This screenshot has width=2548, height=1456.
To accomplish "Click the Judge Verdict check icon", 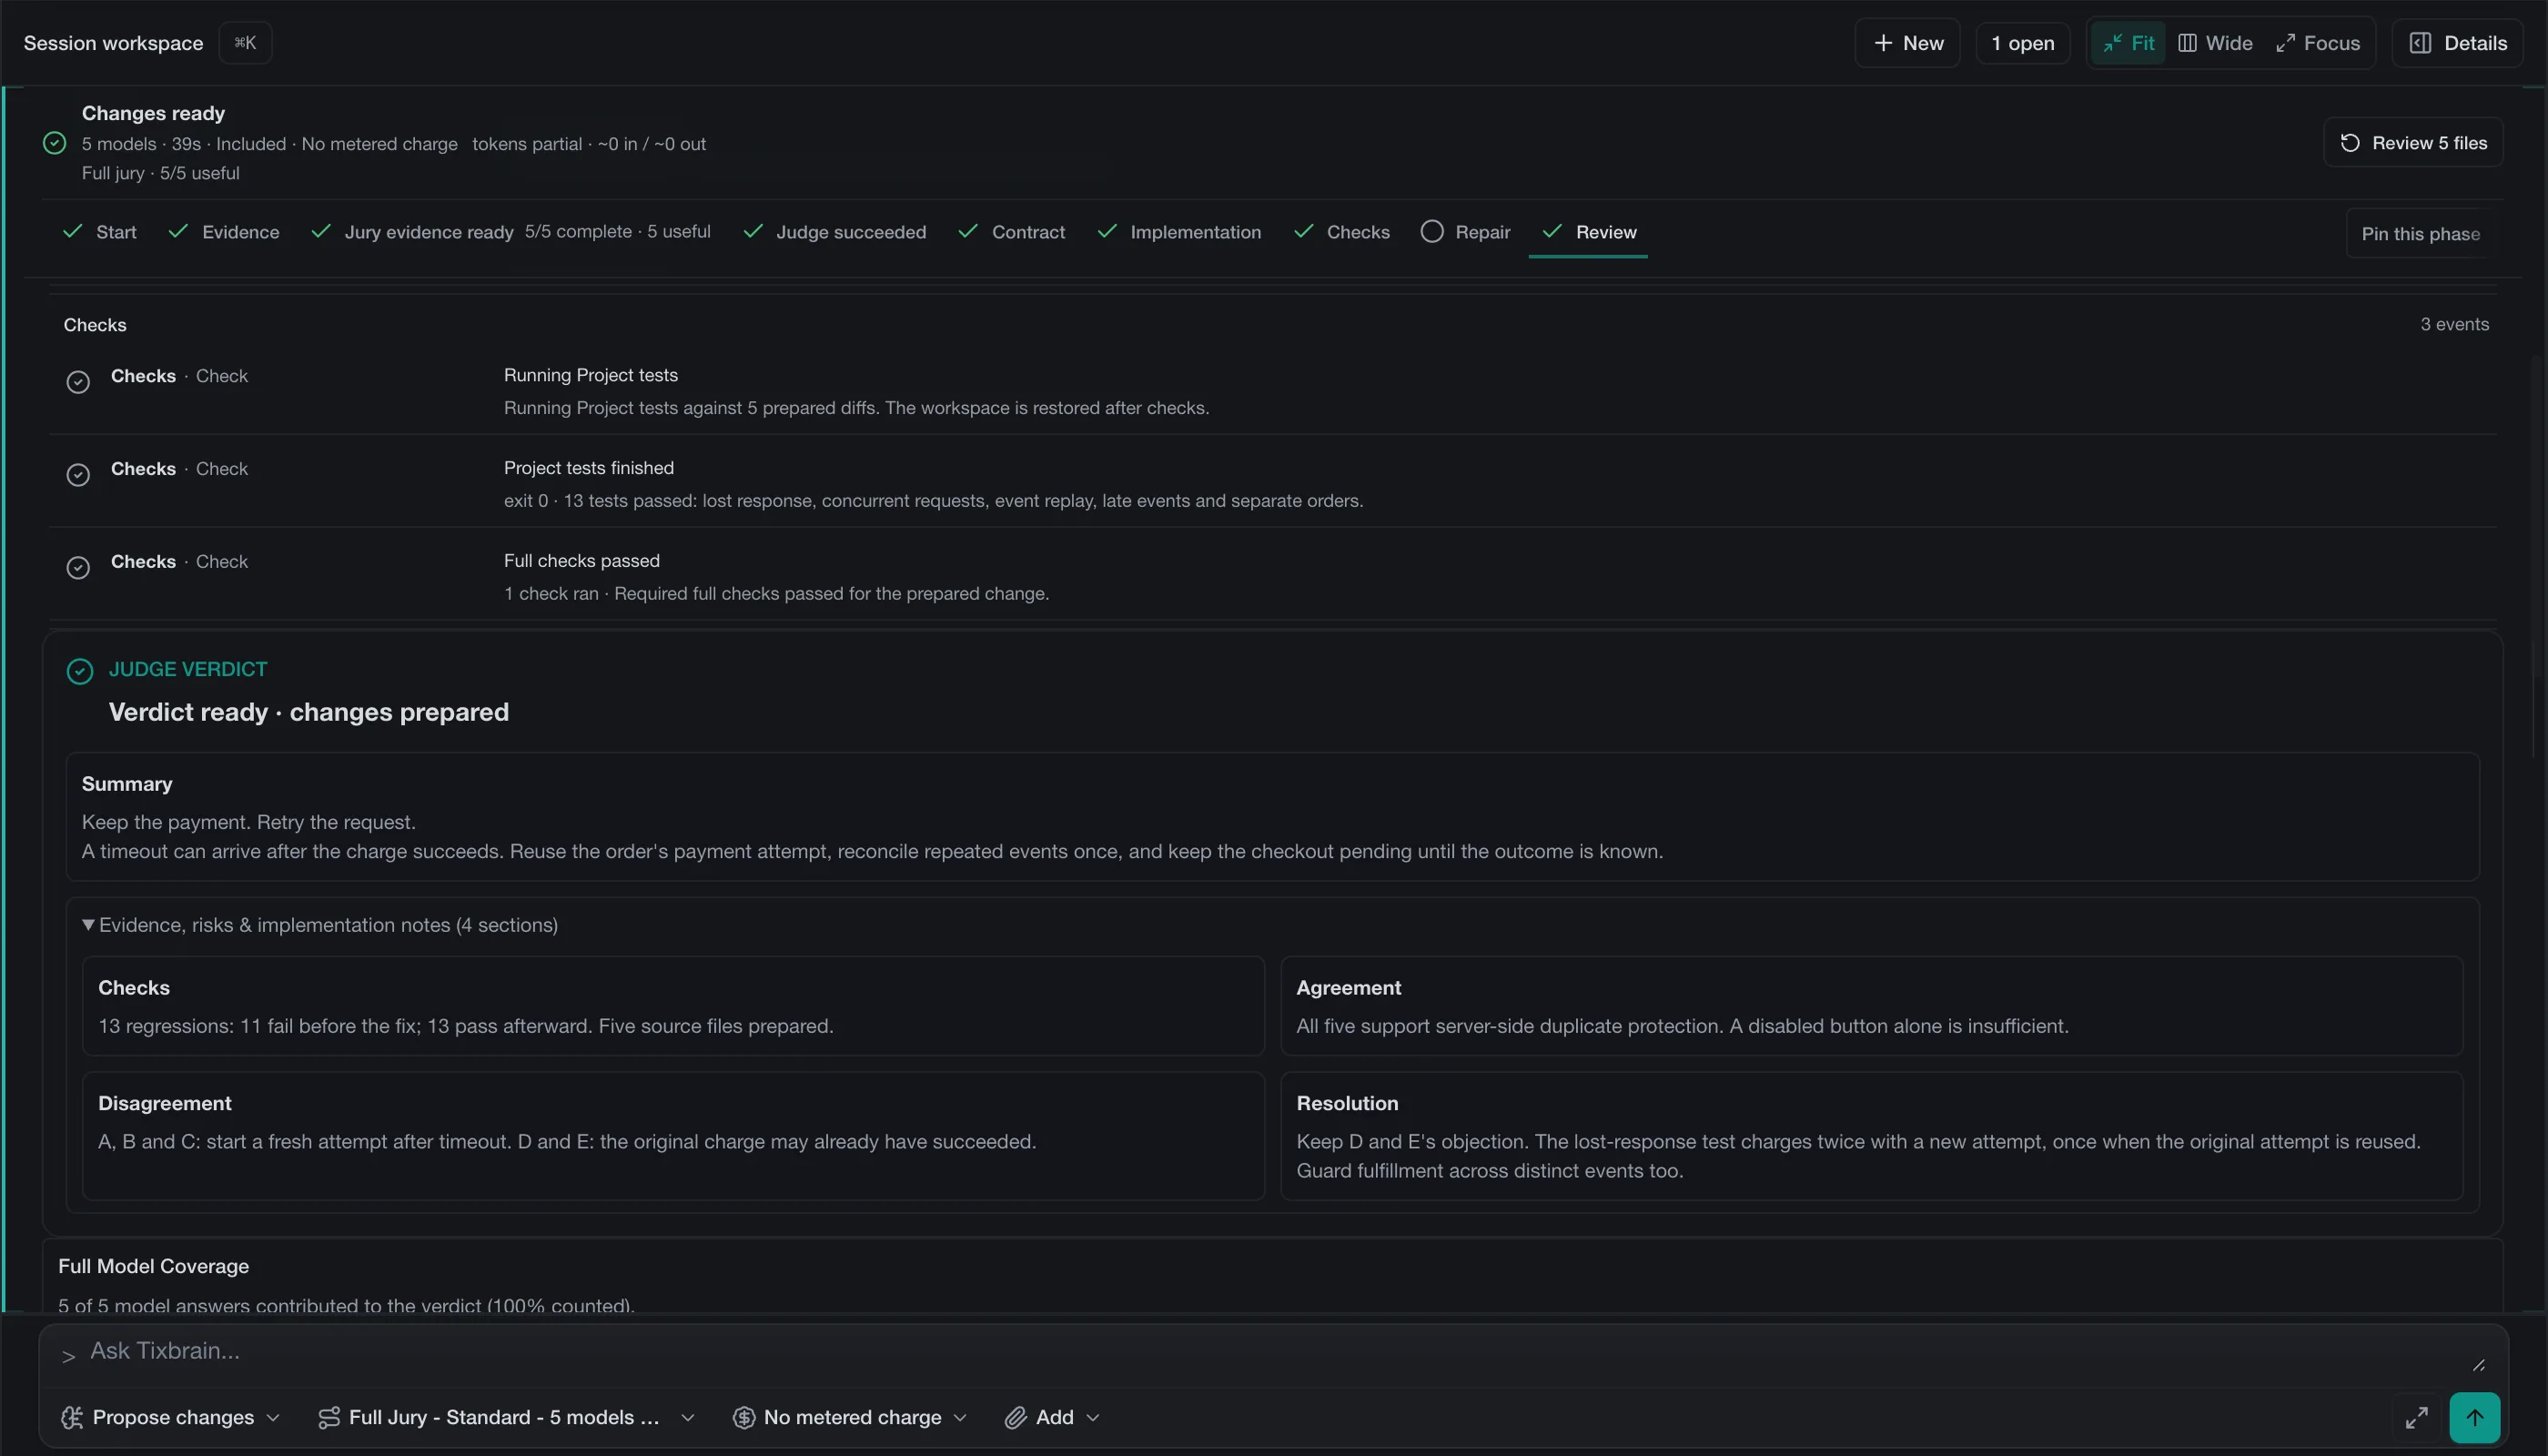I will click(80, 671).
